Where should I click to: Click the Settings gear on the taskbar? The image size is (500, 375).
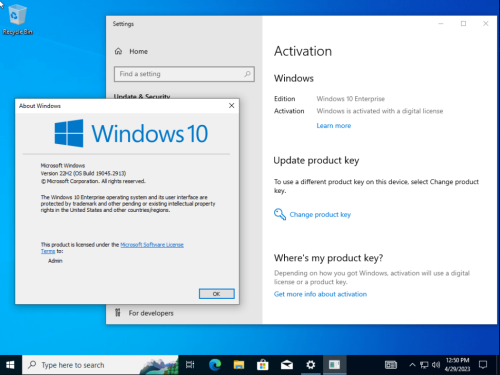click(x=311, y=365)
